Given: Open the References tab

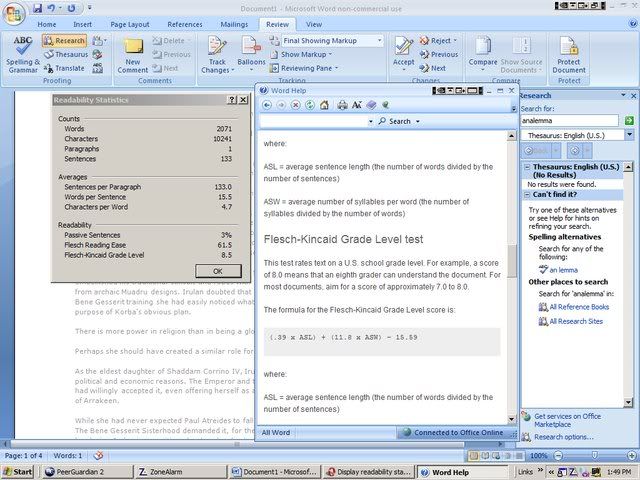Looking at the screenshot, I should pos(184,24).
